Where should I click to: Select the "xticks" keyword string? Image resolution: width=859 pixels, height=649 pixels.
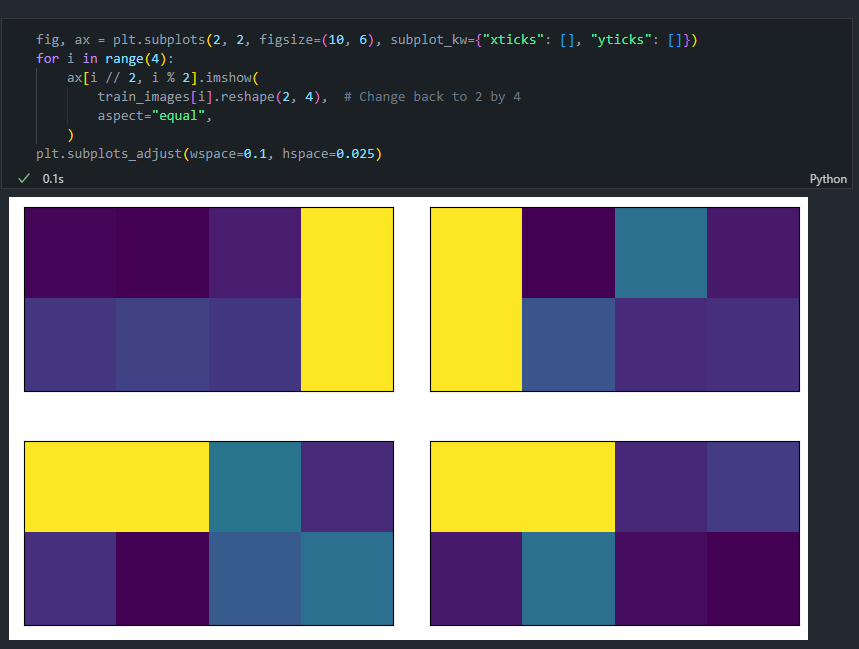[514, 39]
